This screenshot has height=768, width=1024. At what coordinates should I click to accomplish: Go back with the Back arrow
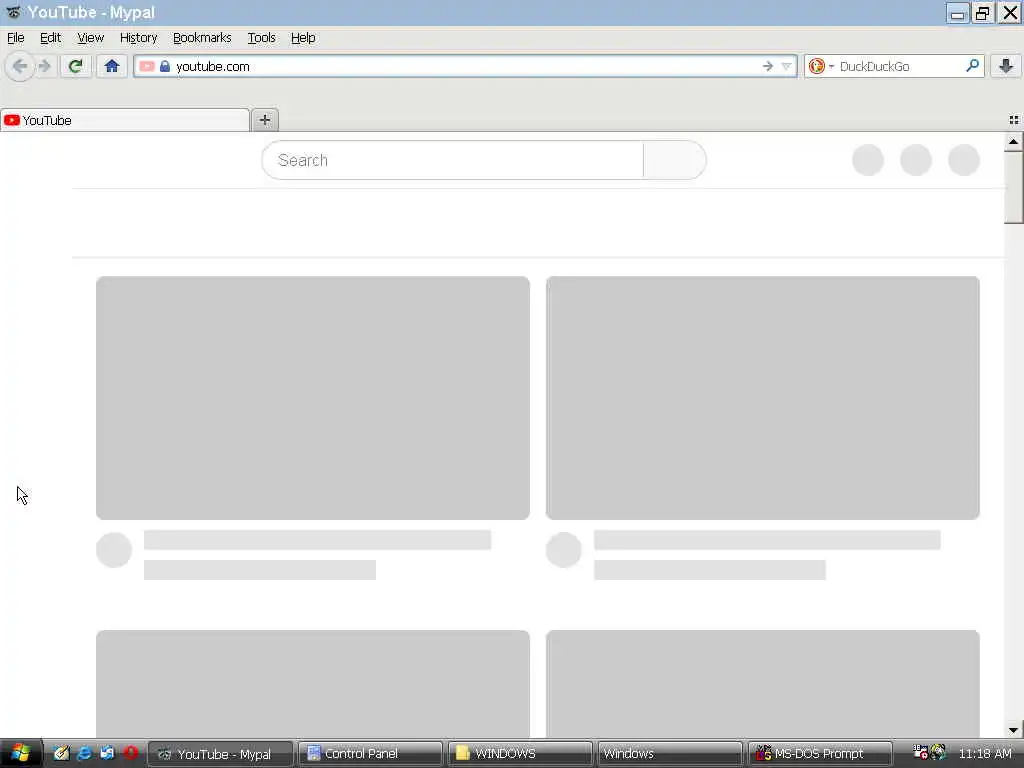tap(20, 66)
